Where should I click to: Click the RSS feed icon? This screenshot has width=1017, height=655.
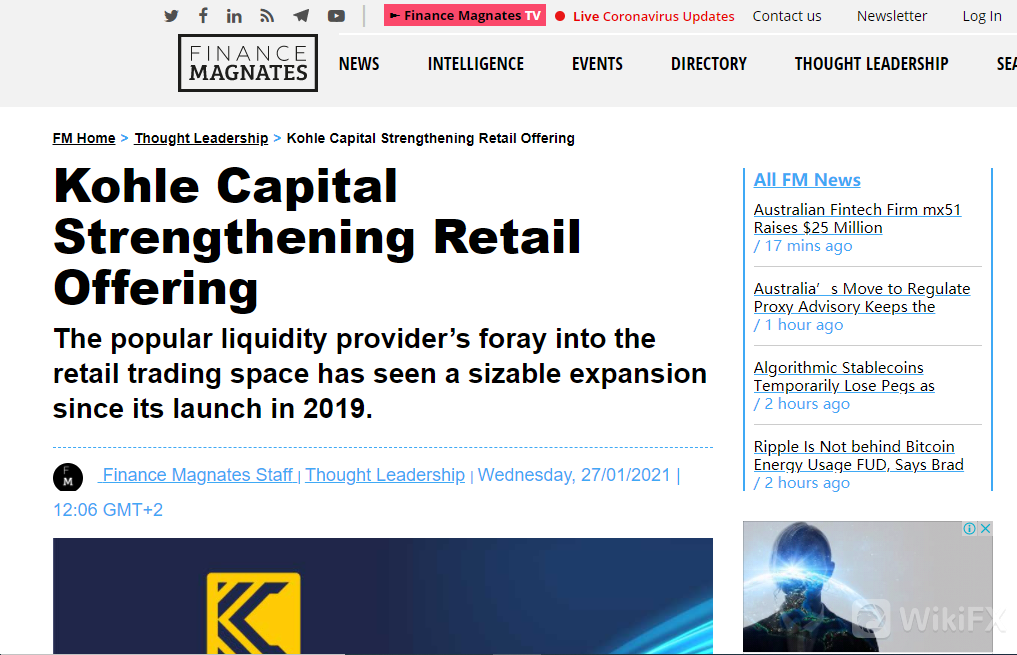[267, 16]
